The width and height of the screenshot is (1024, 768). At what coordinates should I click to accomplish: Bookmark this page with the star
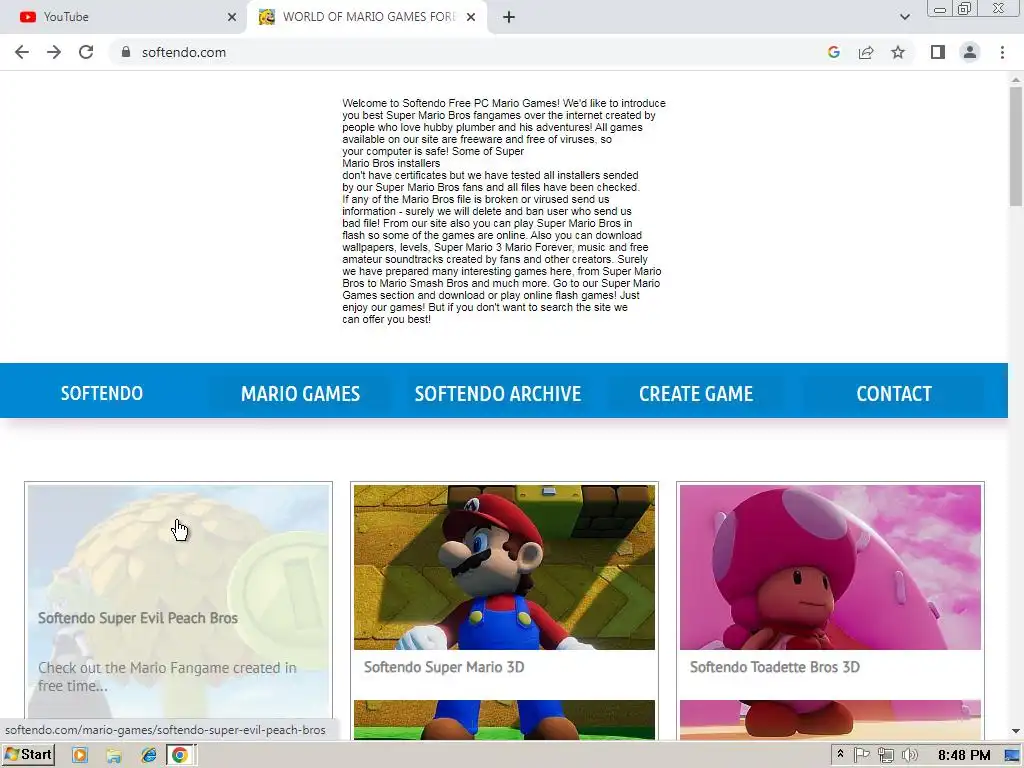click(898, 52)
